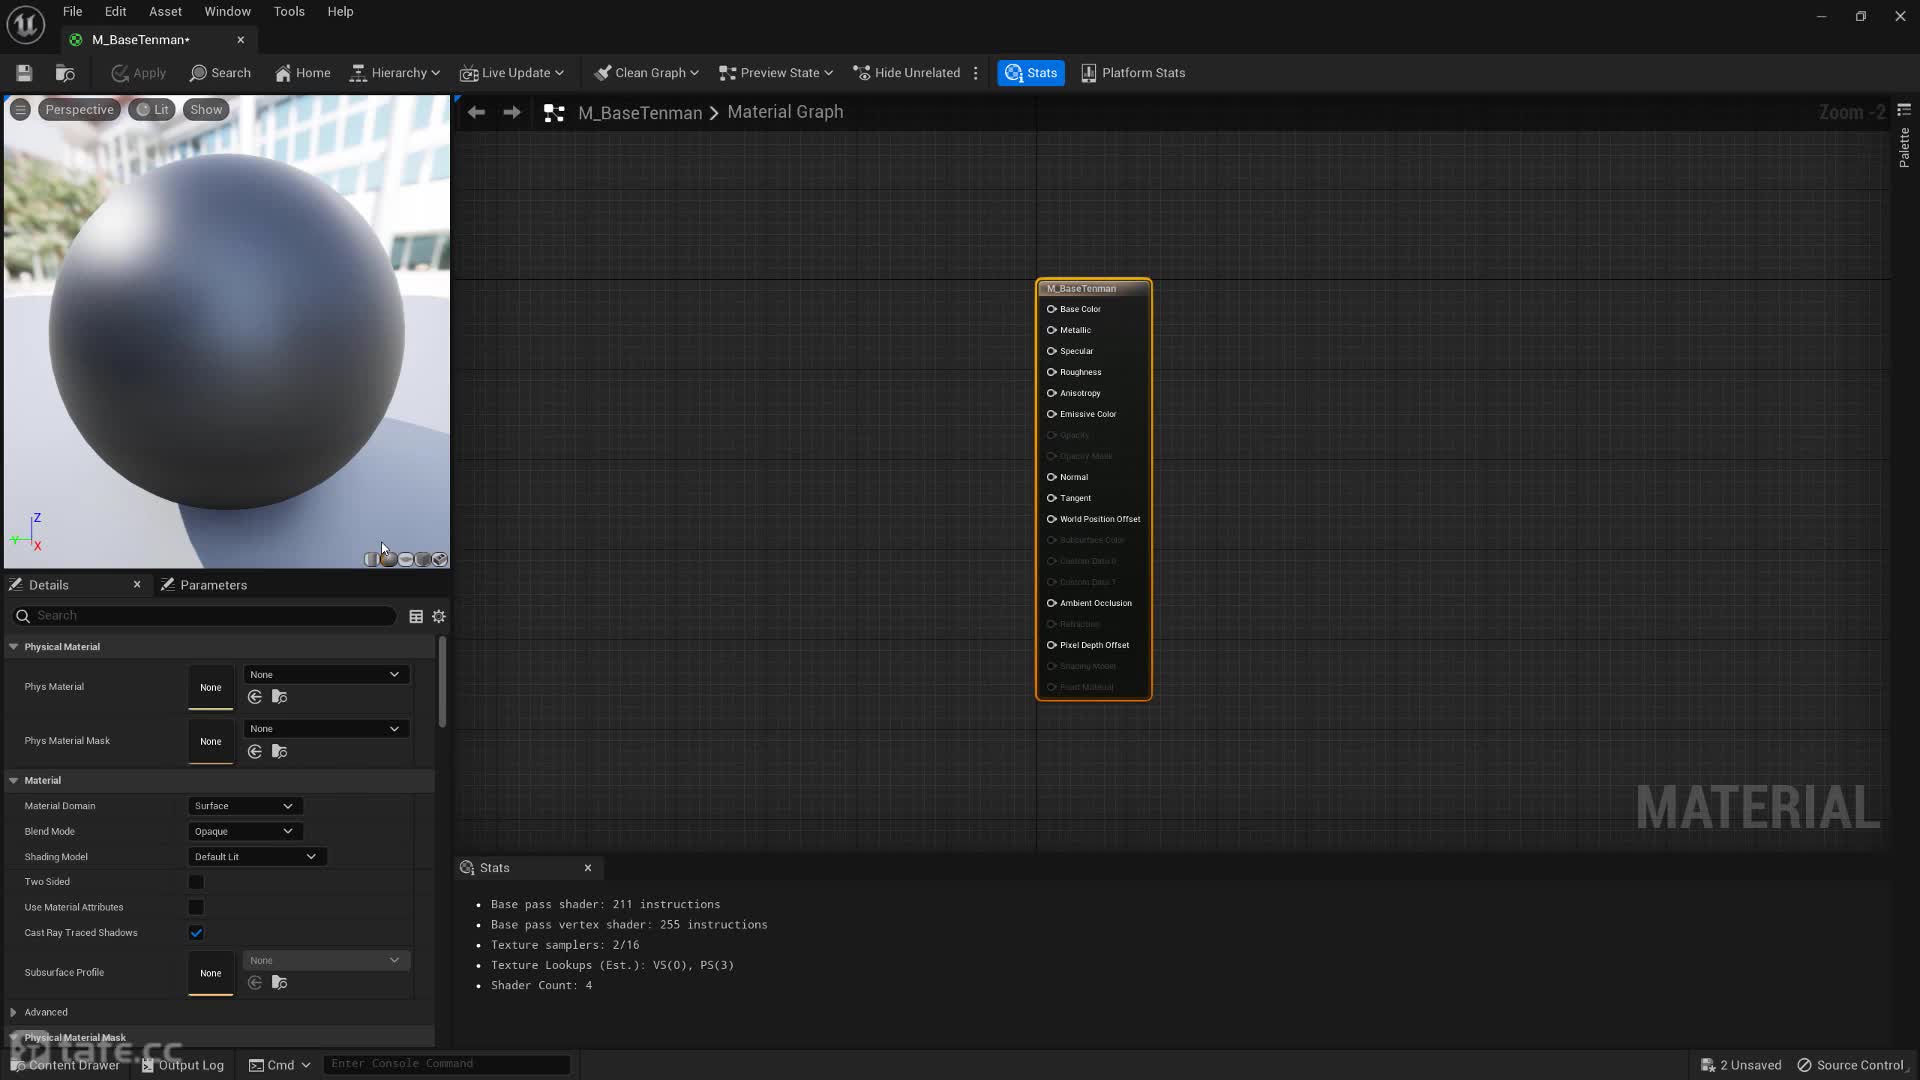Open the Material Domain Surface dropdown
The height and width of the screenshot is (1080, 1920).
[x=245, y=806]
